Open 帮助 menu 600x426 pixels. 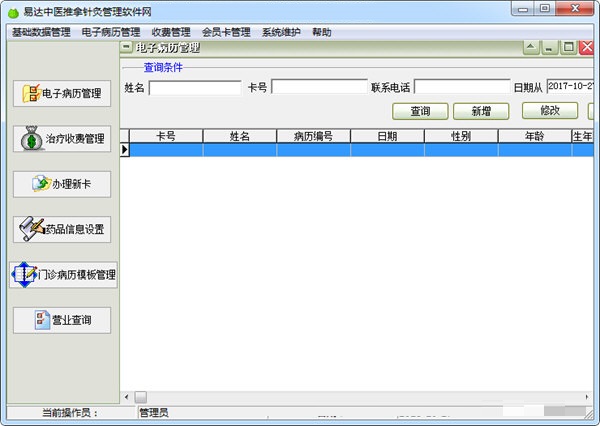[322, 32]
